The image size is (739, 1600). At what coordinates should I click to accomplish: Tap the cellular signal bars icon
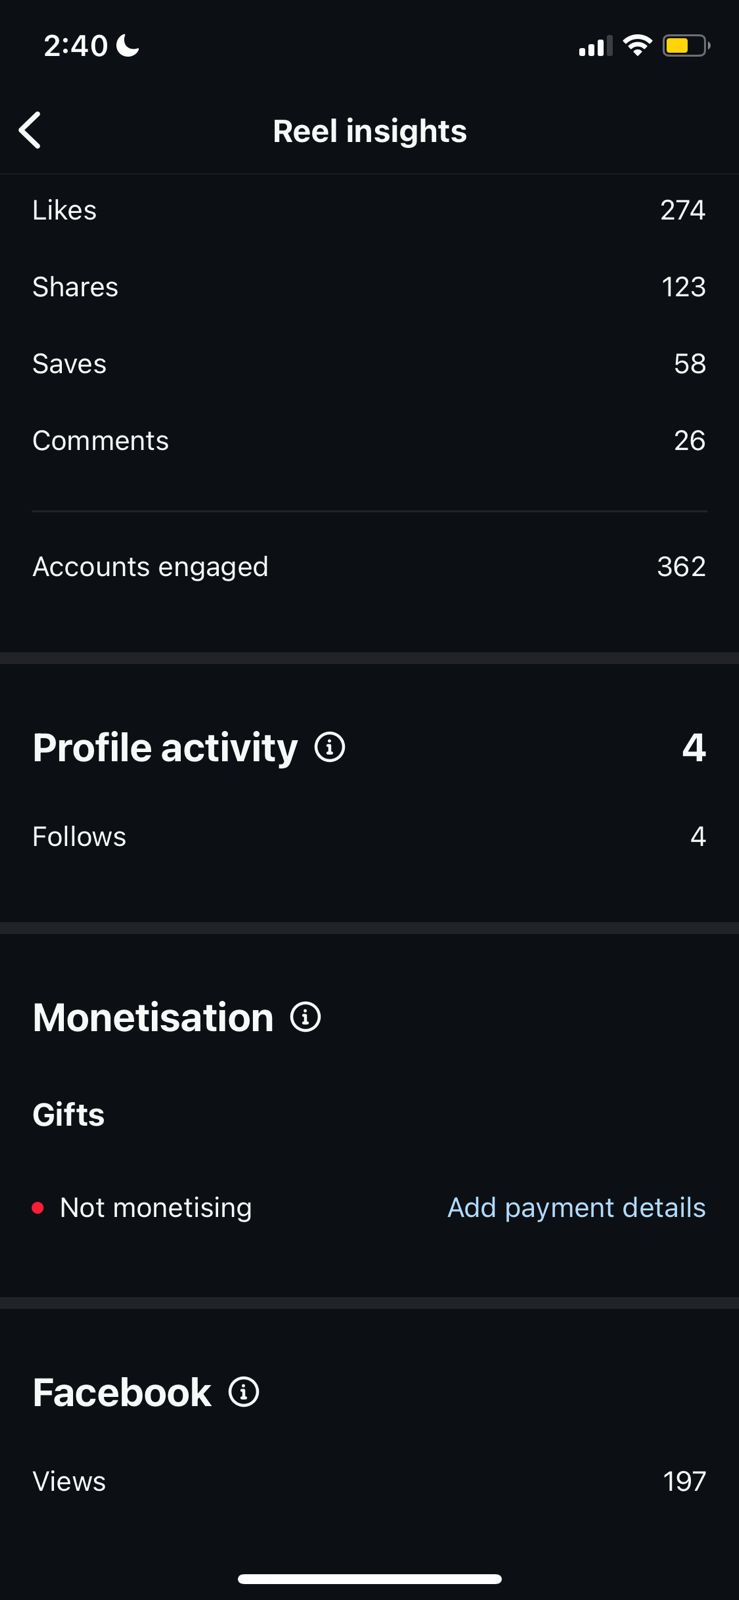point(594,46)
